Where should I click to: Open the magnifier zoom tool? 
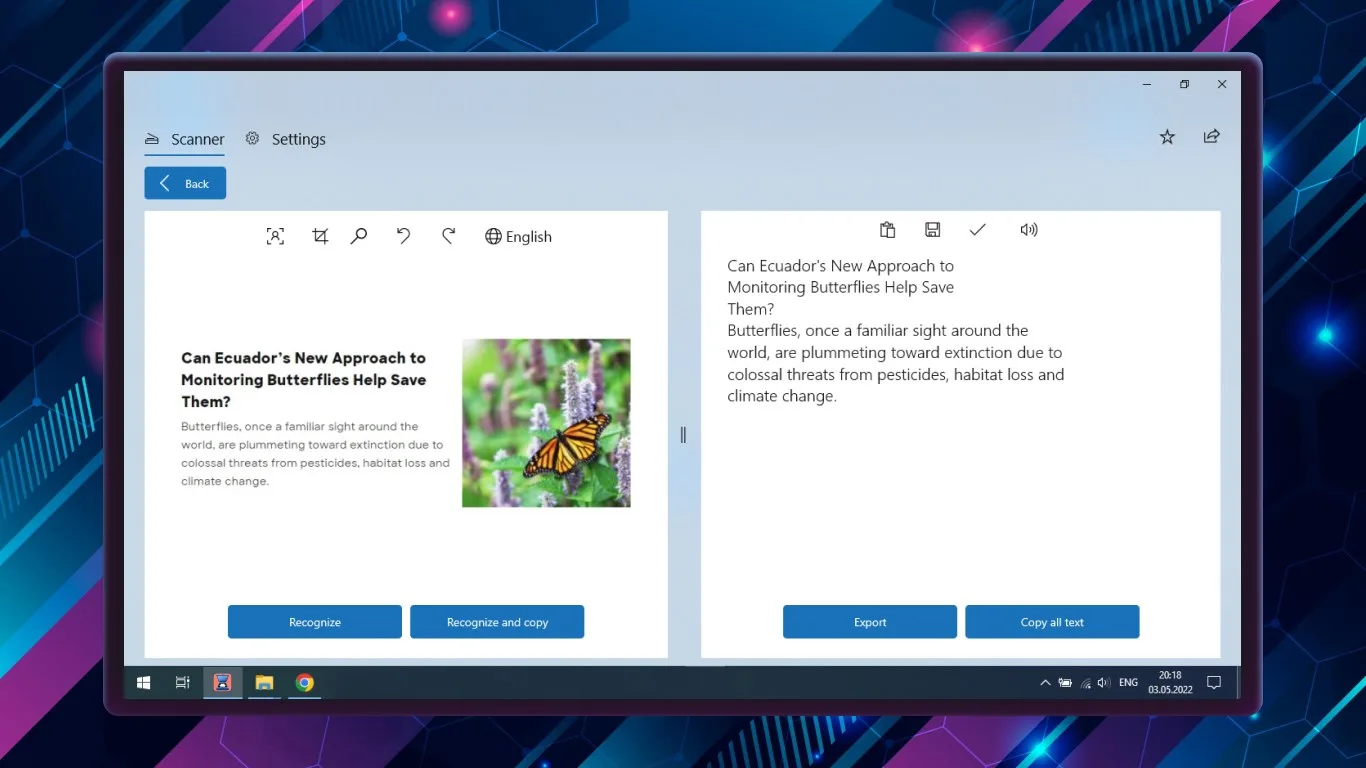[x=359, y=236]
